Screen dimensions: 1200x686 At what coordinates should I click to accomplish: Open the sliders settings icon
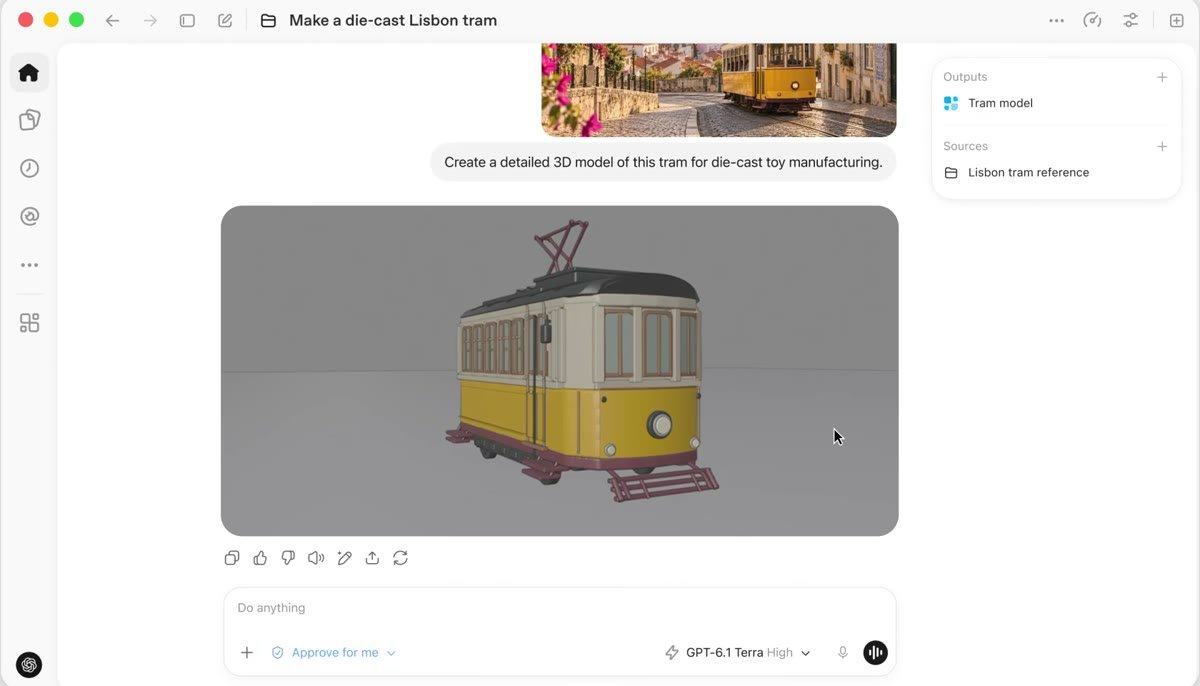click(1130, 20)
